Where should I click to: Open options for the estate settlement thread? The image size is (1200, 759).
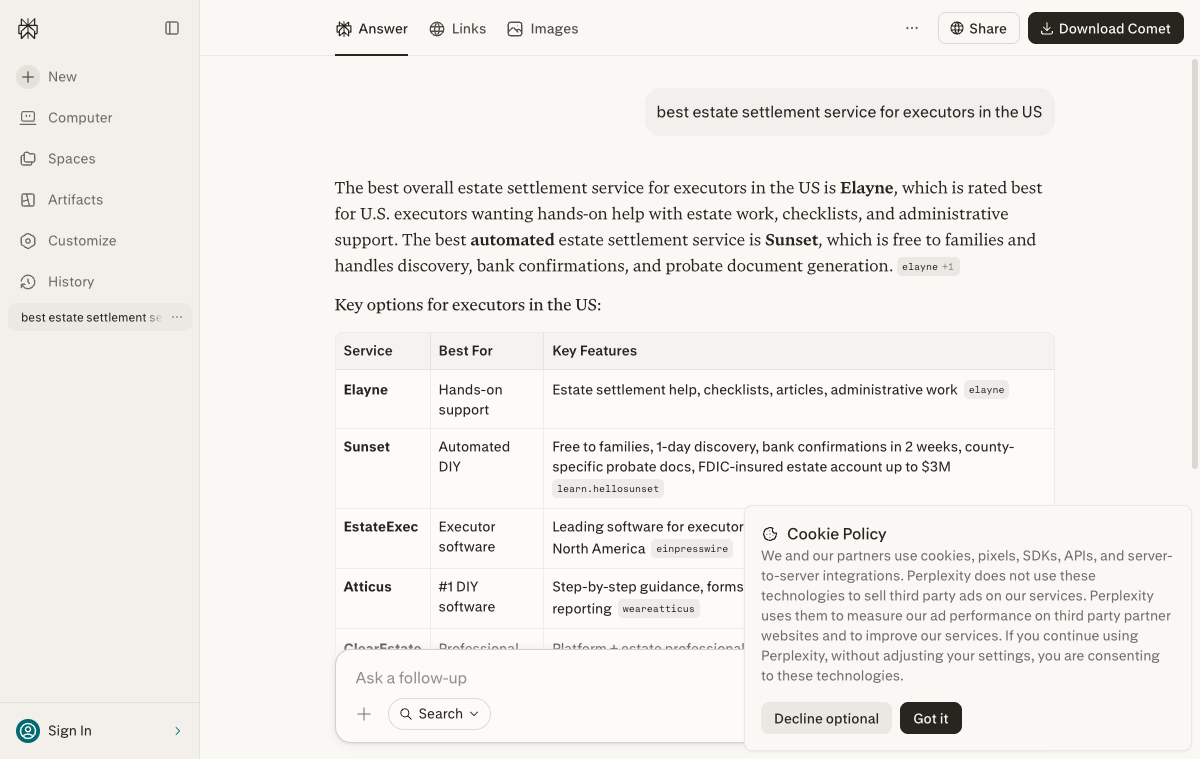(x=177, y=317)
